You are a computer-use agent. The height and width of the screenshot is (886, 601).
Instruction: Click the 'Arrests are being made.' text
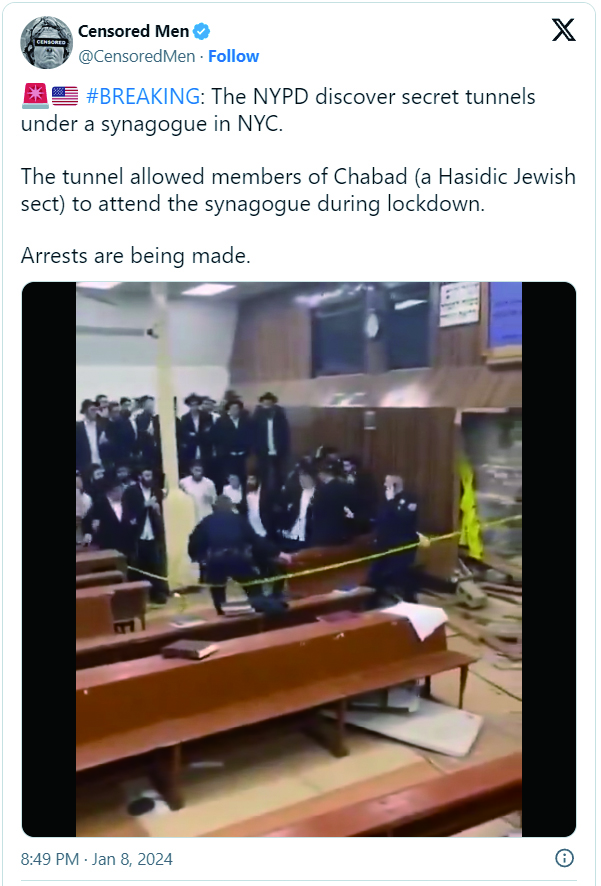coord(136,256)
